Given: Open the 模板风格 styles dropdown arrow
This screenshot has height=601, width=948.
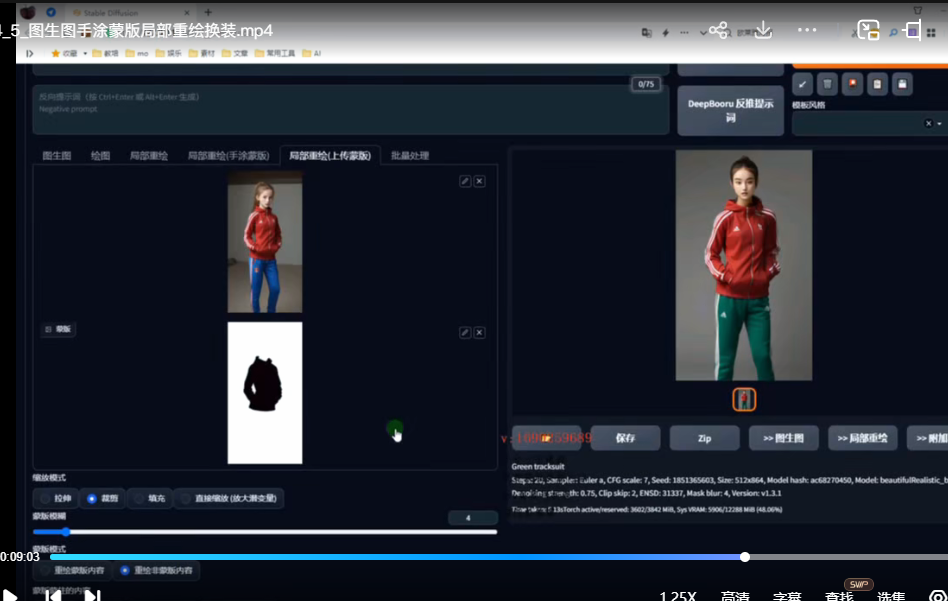Looking at the screenshot, I should (x=940, y=123).
